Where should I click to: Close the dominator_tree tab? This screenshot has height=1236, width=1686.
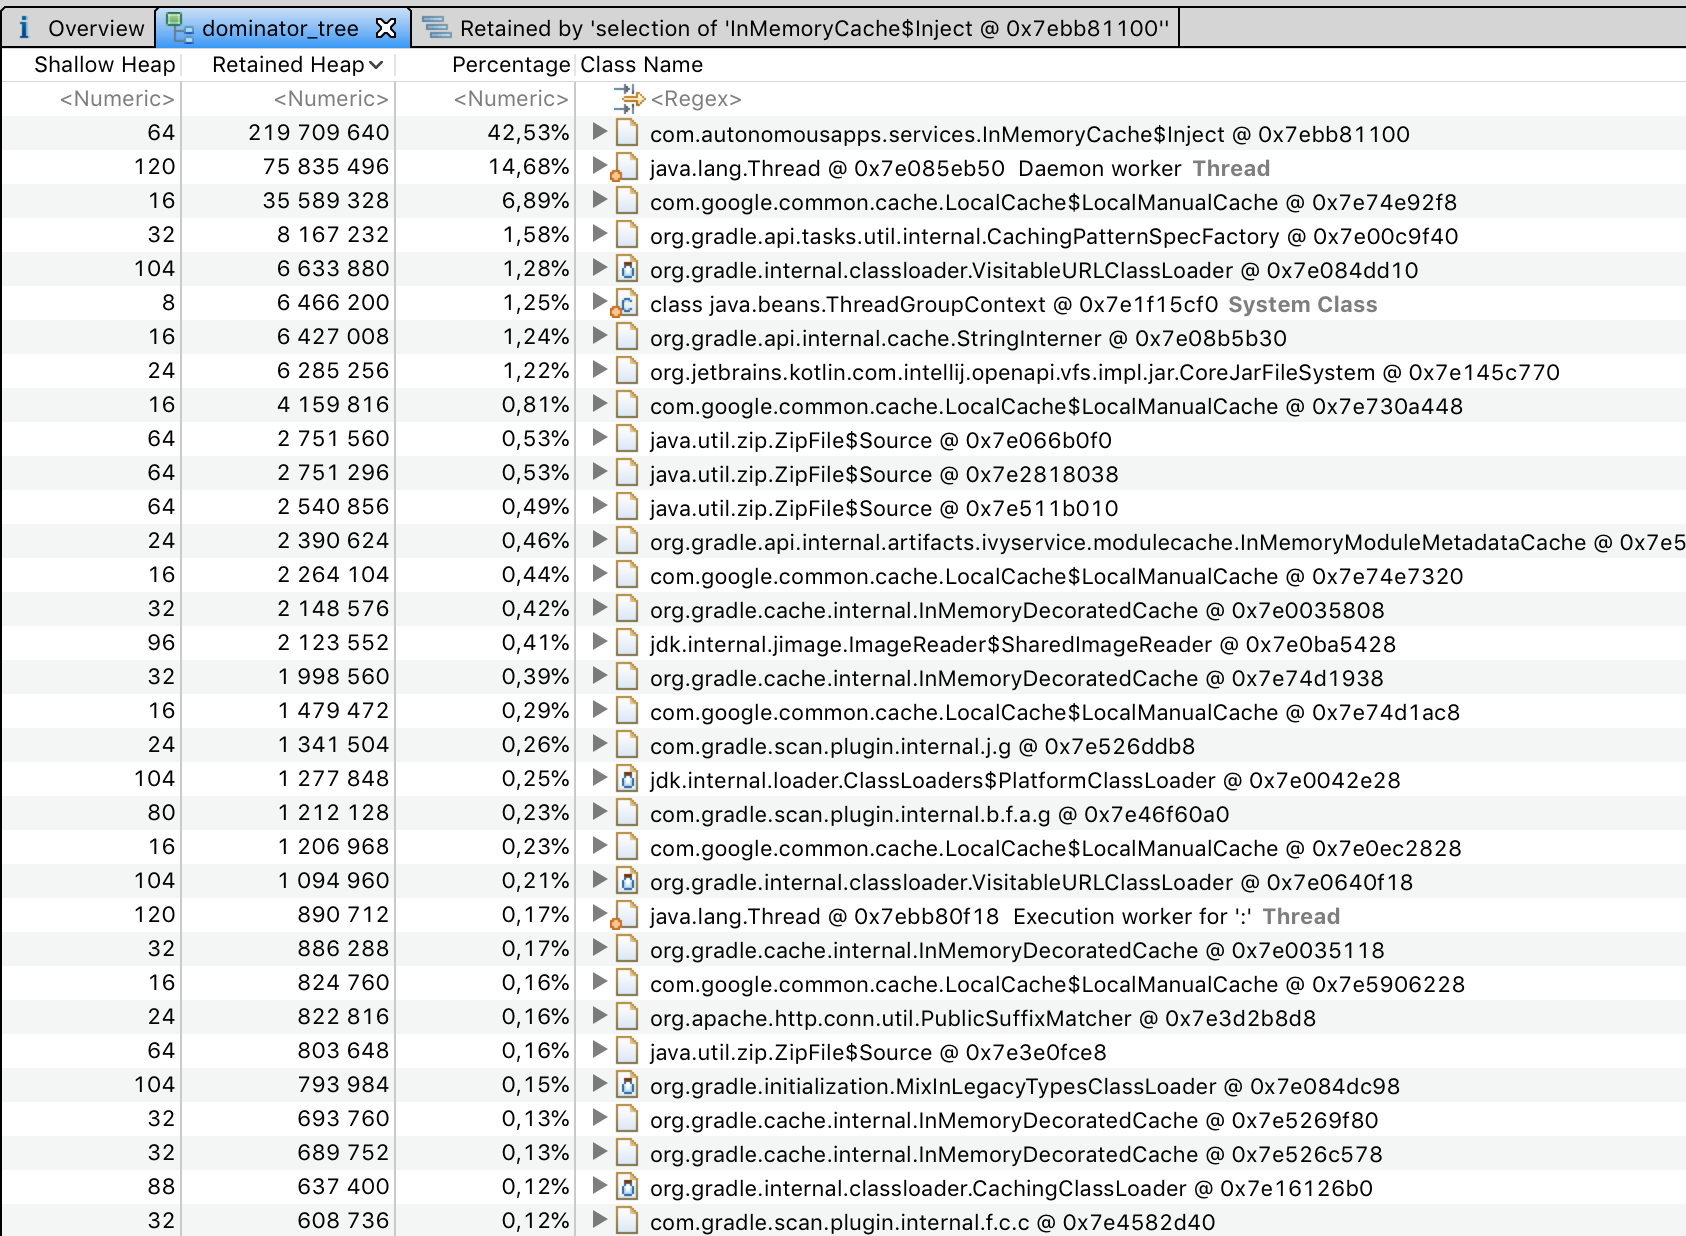click(388, 27)
